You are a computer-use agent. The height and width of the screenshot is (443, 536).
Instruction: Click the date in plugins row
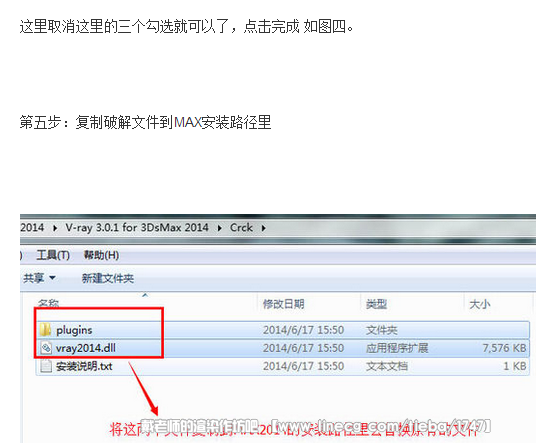[304, 330]
